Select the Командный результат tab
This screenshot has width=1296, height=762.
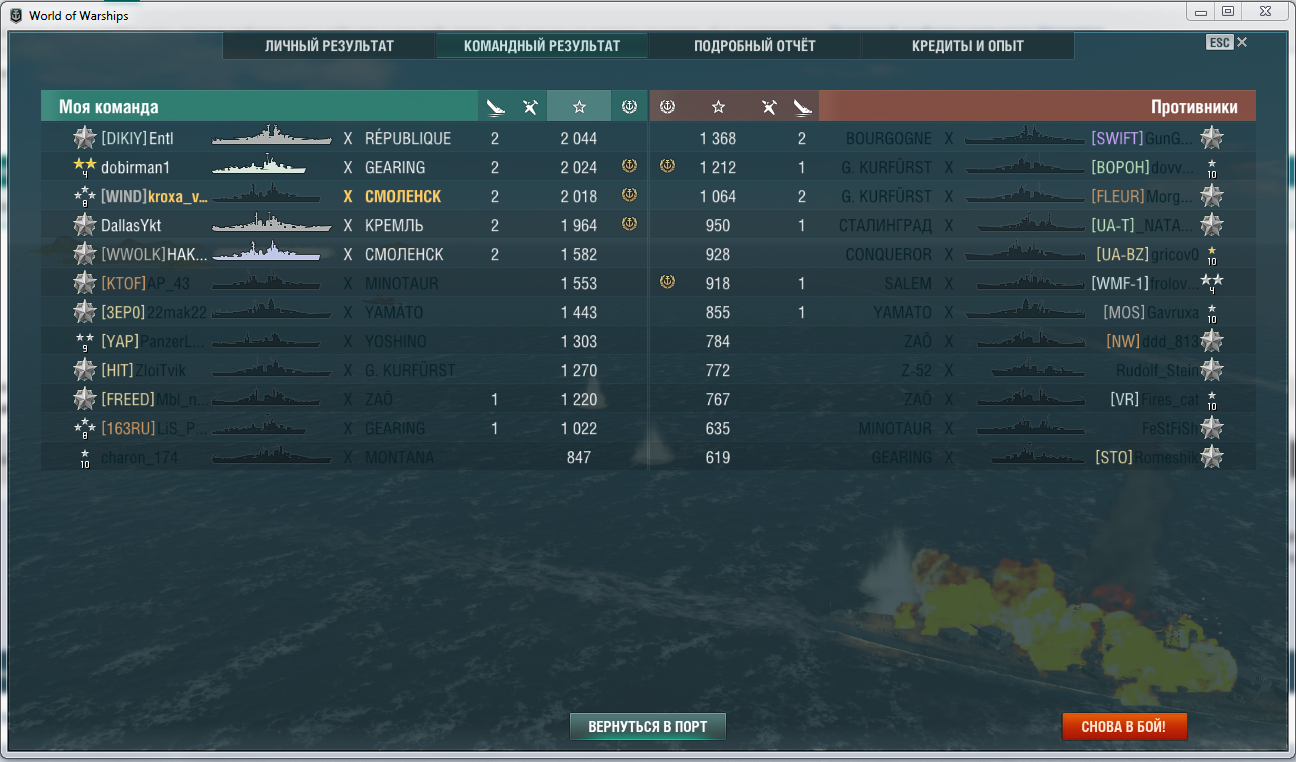[x=542, y=46]
